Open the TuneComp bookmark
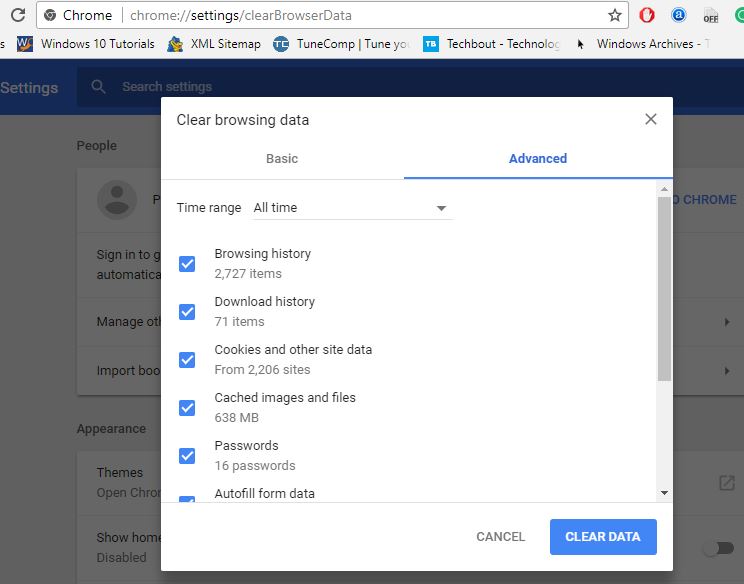This screenshot has height=584, width=744. (x=341, y=44)
